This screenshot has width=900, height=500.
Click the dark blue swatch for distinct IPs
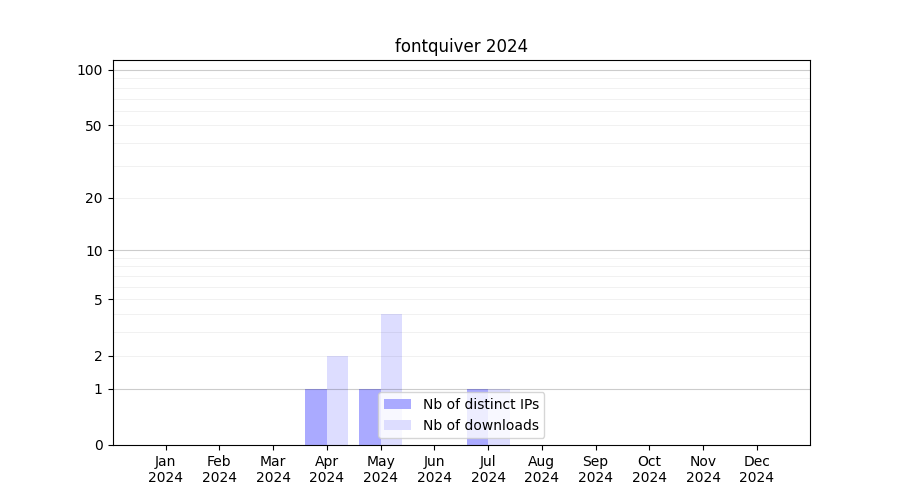point(397,404)
